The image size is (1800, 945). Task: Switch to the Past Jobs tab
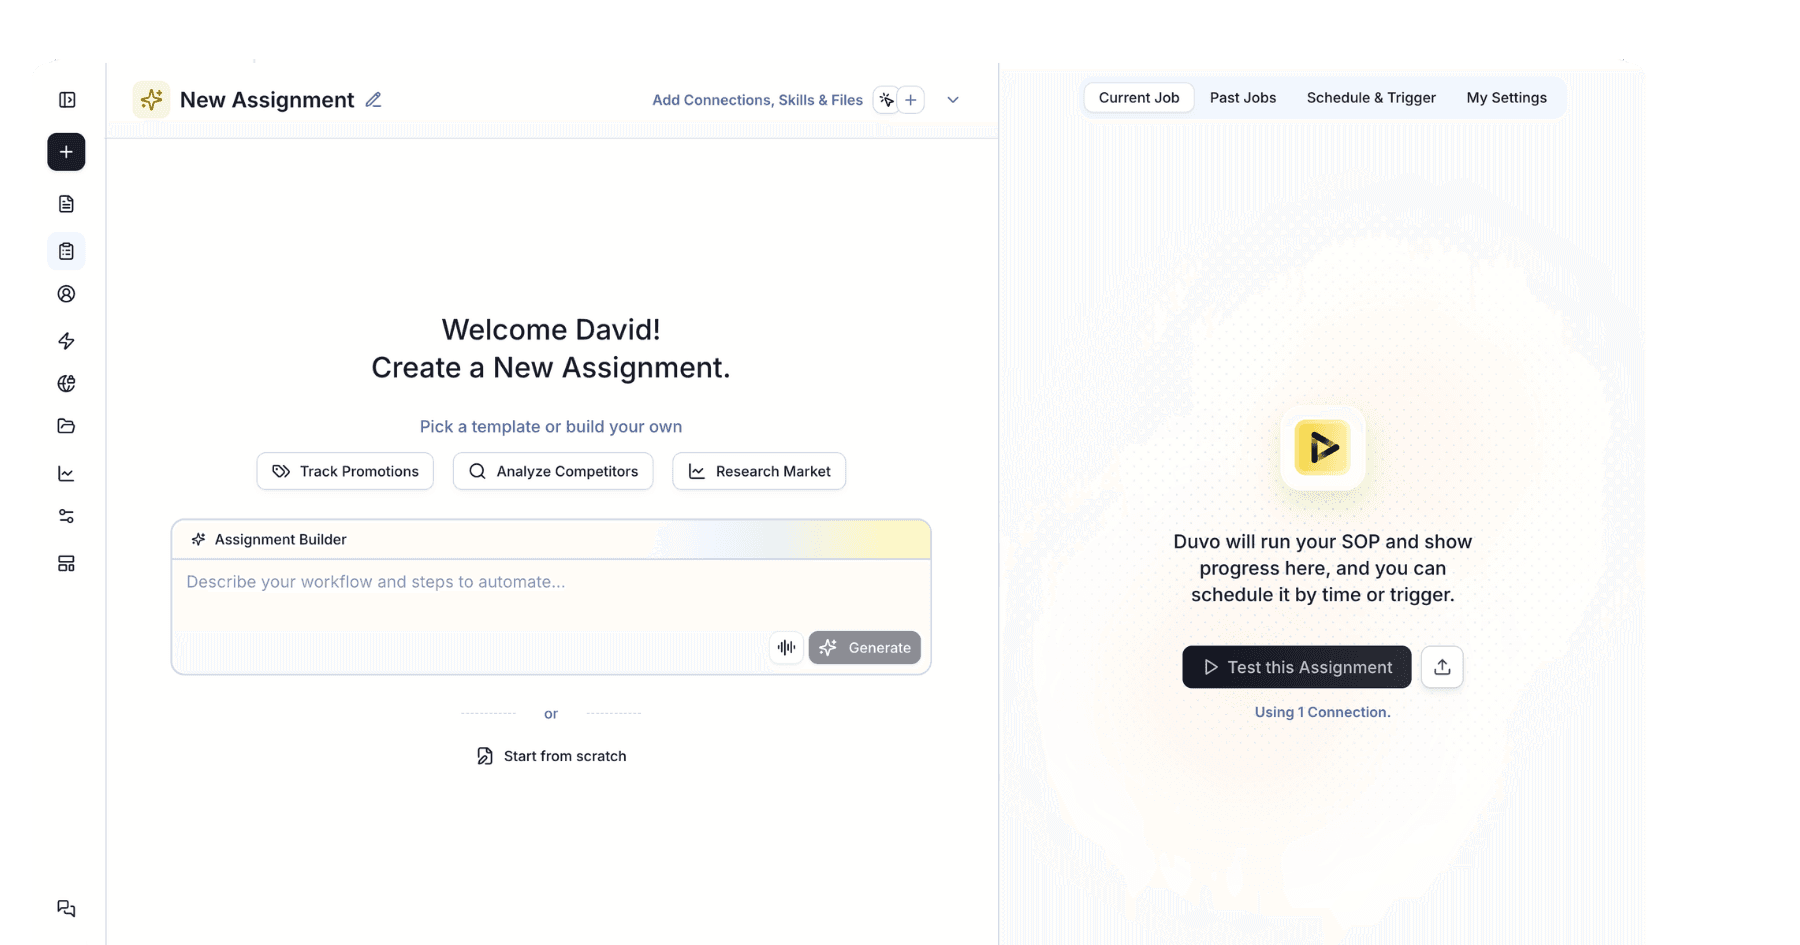point(1242,97)
